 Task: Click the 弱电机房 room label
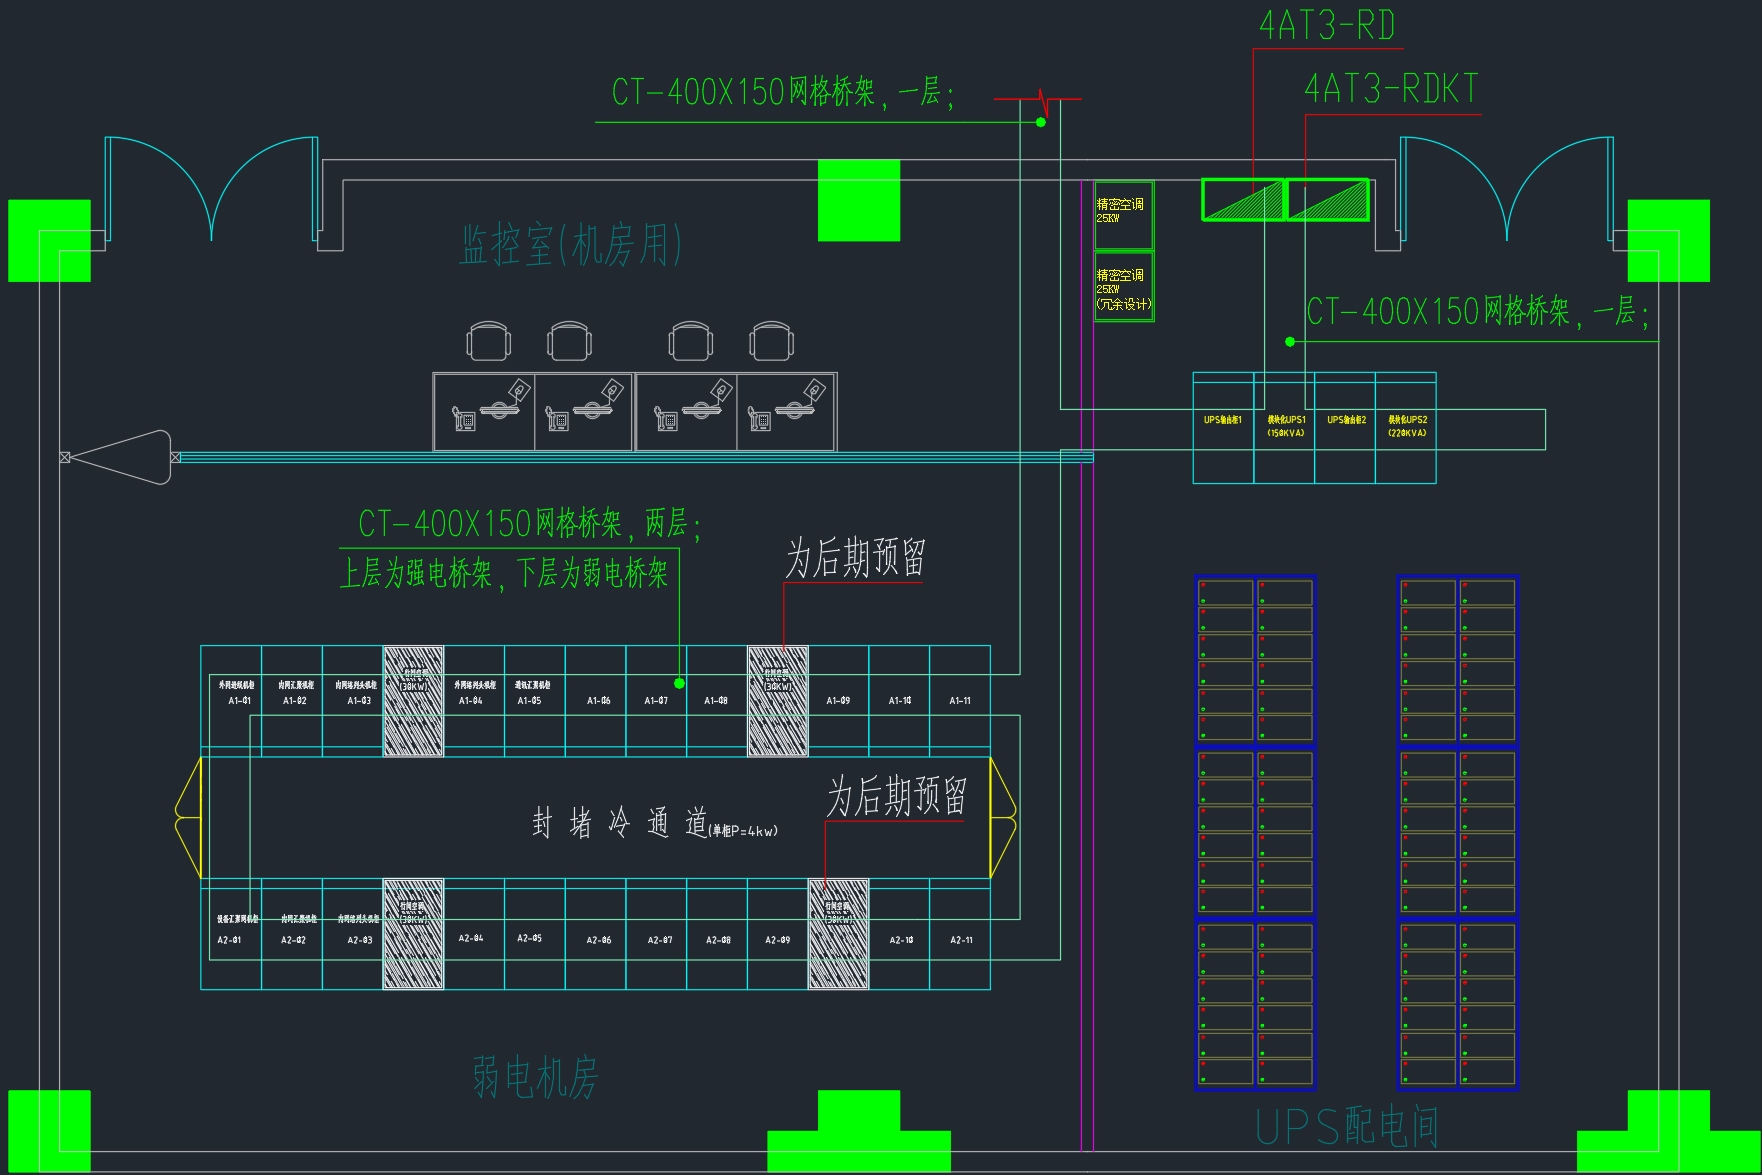[535, 1078]
